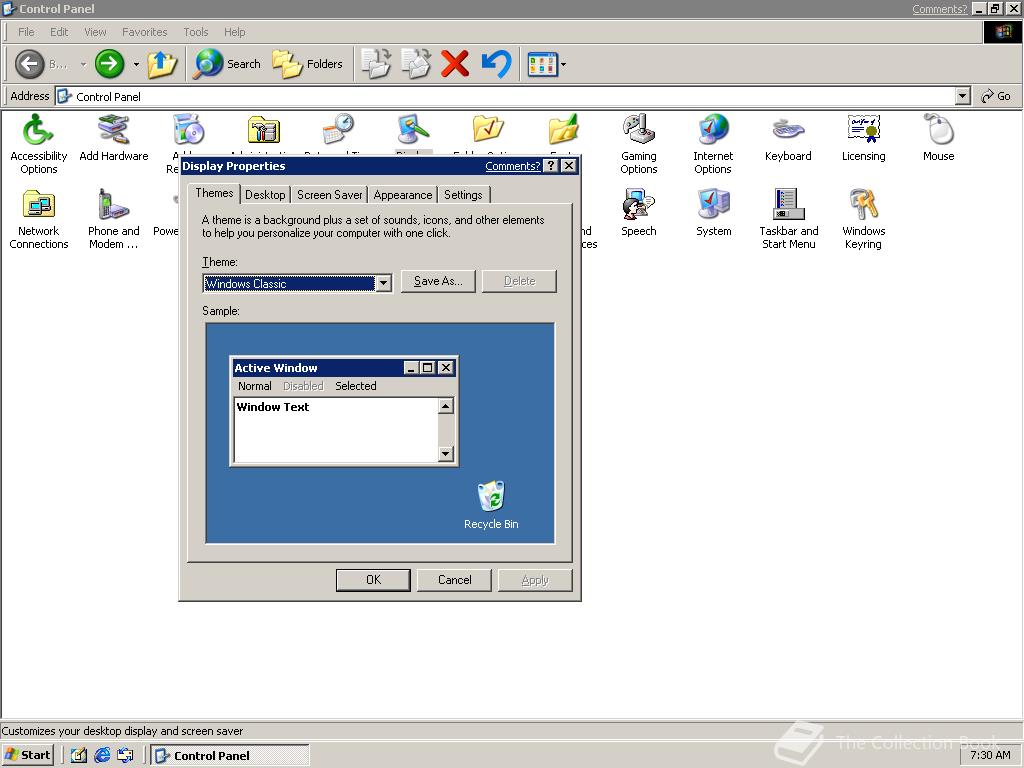Viewport: 1024px width, 768px height.
Task: Click Cancel in Display Properties
Action: [x=455, y=580]
